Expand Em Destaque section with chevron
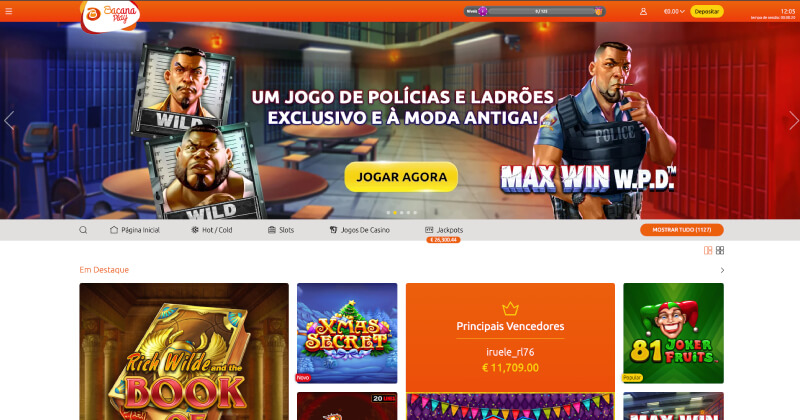The width and height of the screenshot is (800, 420). (722, 270)
